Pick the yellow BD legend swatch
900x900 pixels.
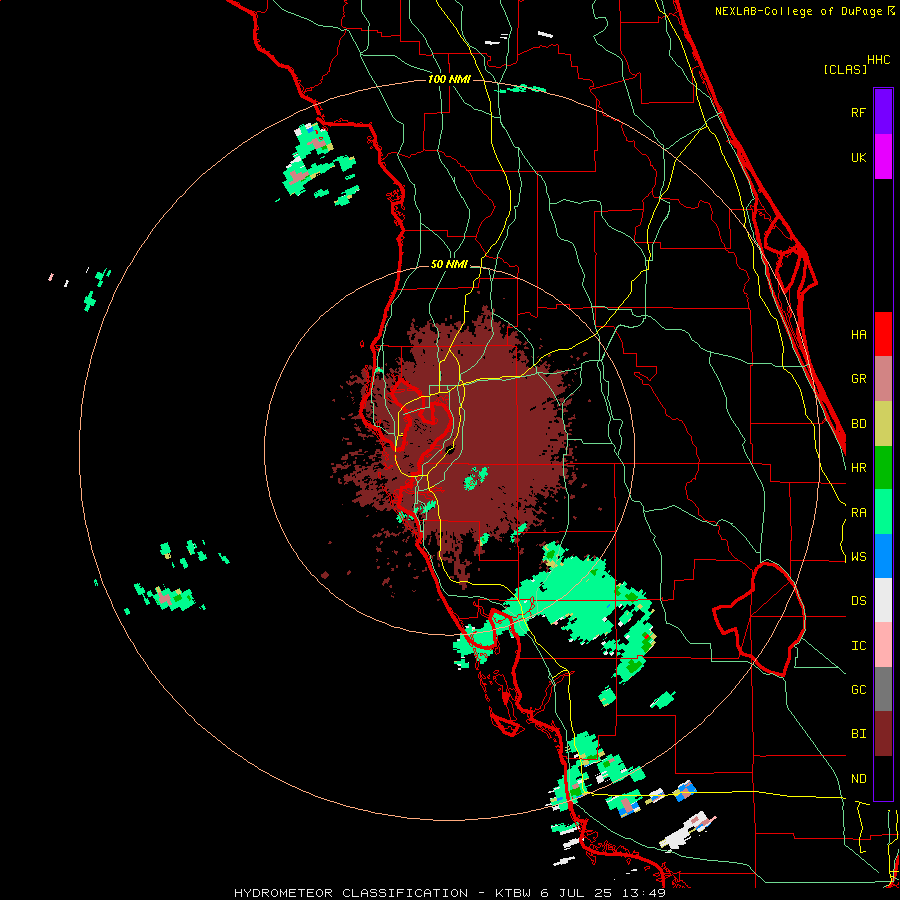tap(883, 424)
